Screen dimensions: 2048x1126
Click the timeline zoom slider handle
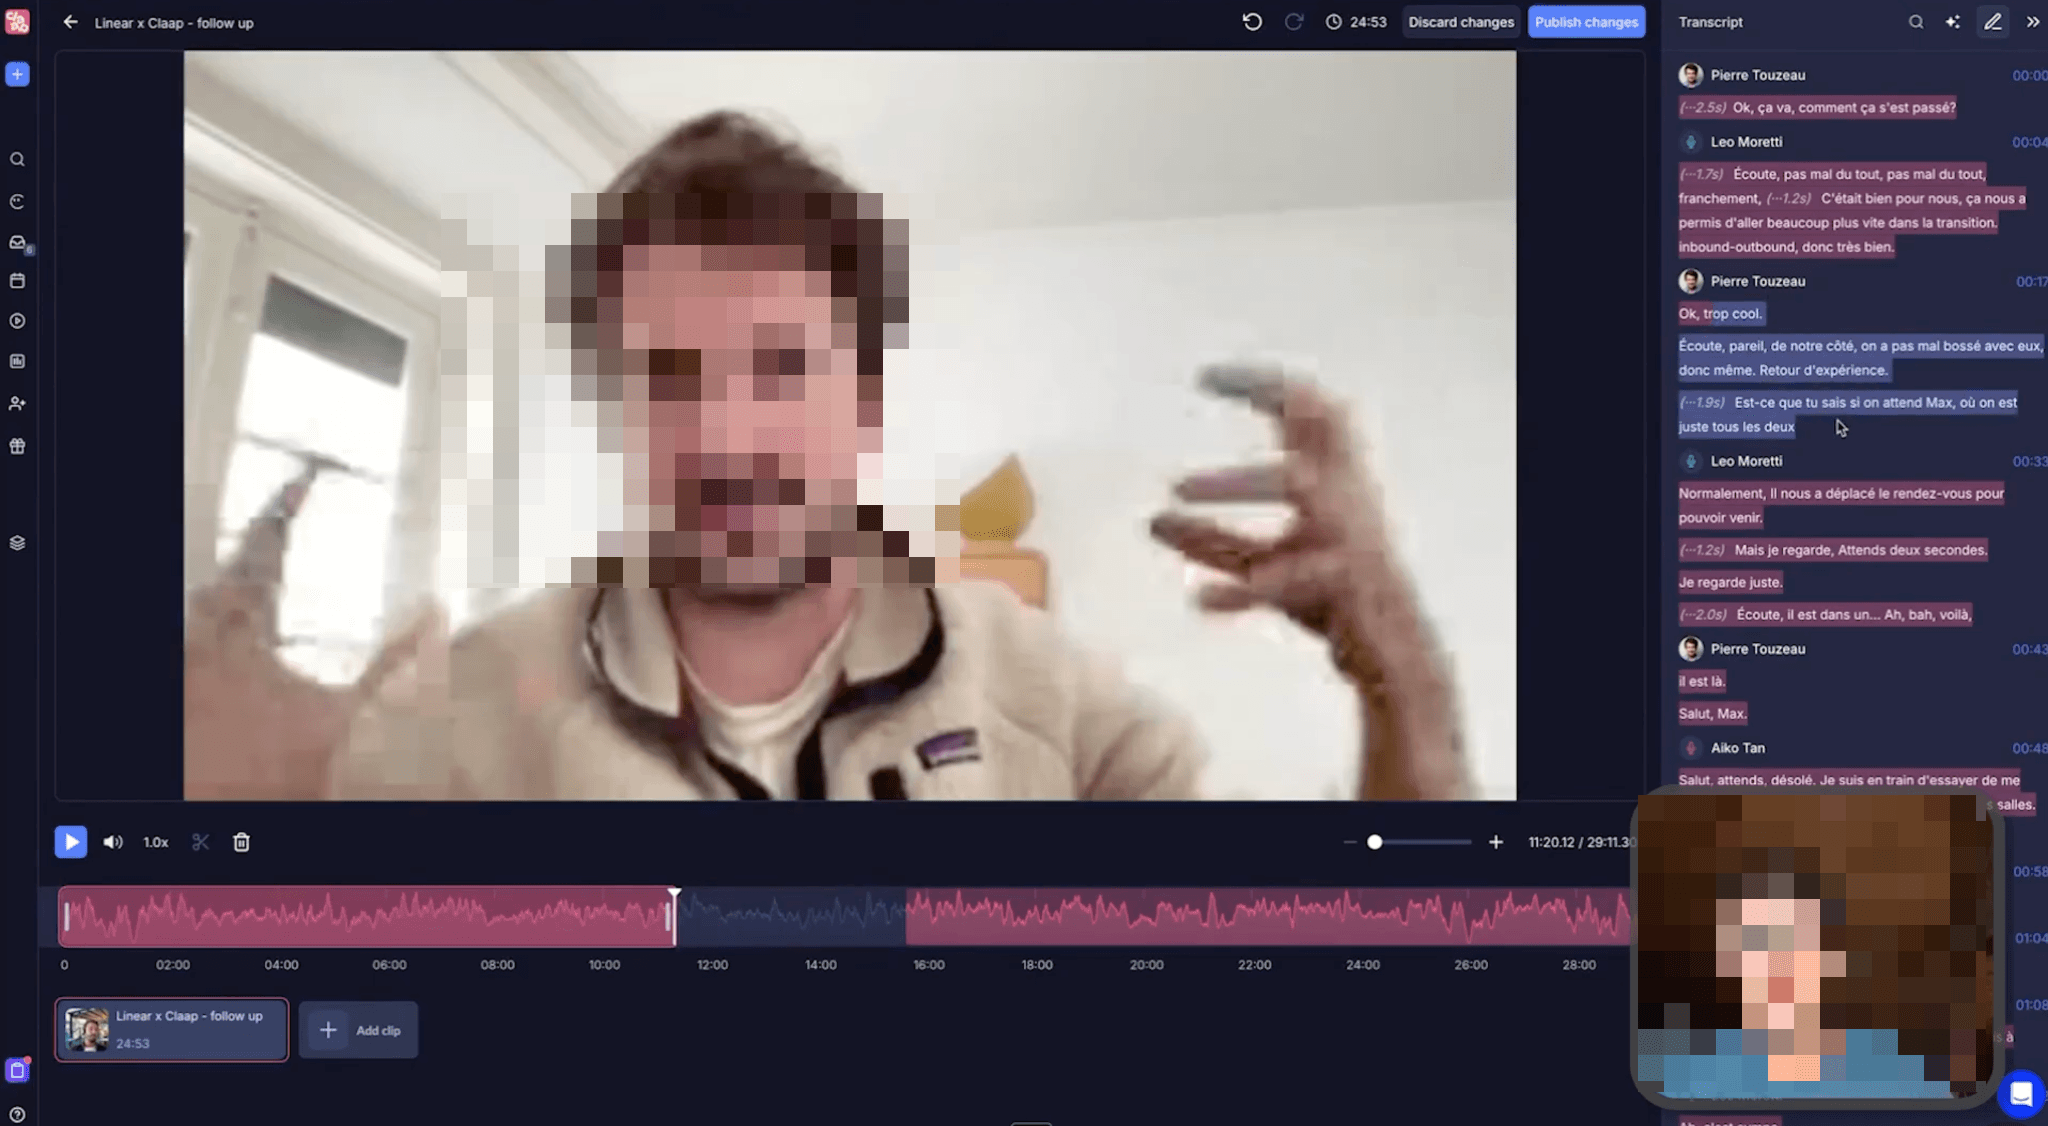click(1375, 842)
